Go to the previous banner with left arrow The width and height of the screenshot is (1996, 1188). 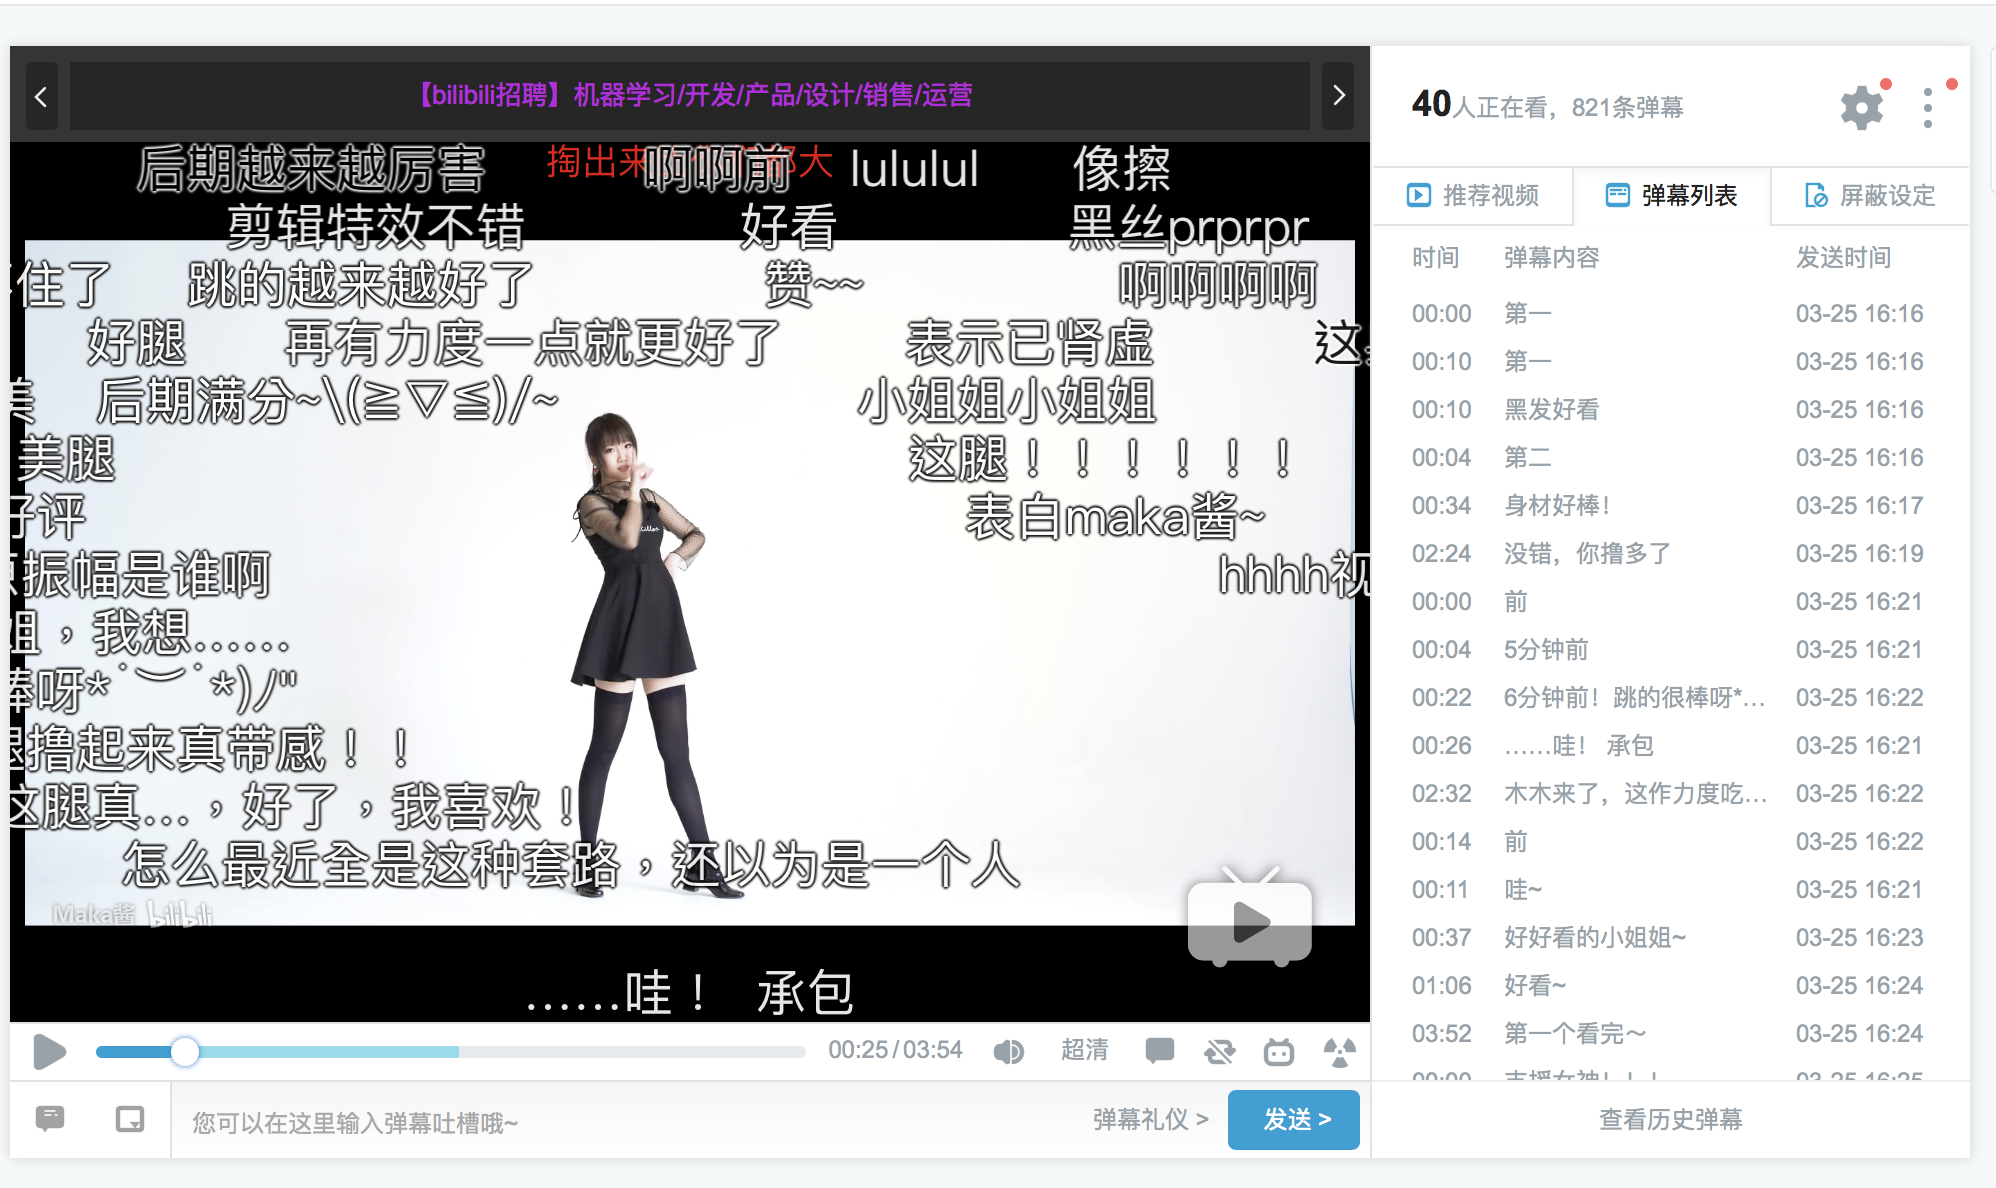click(41, 96)
